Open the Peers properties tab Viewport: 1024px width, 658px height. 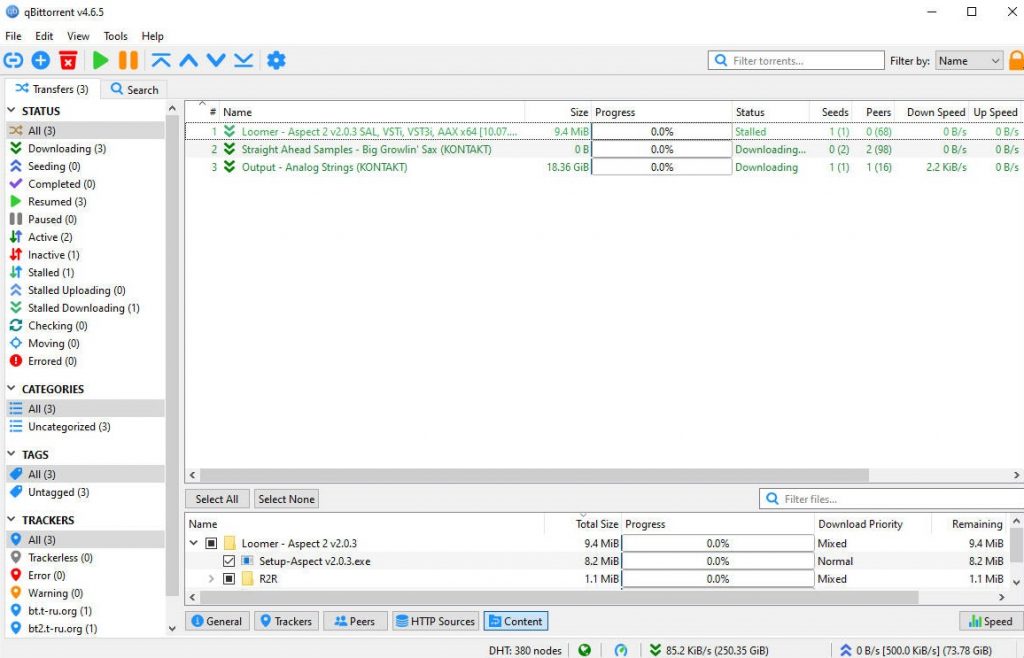(x=355, y=621)
